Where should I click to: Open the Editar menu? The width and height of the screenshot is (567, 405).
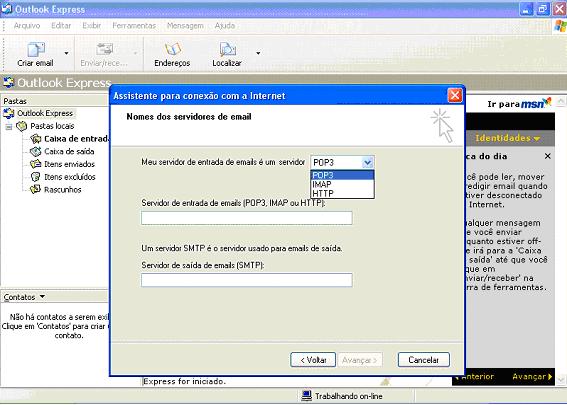[61, 26]
